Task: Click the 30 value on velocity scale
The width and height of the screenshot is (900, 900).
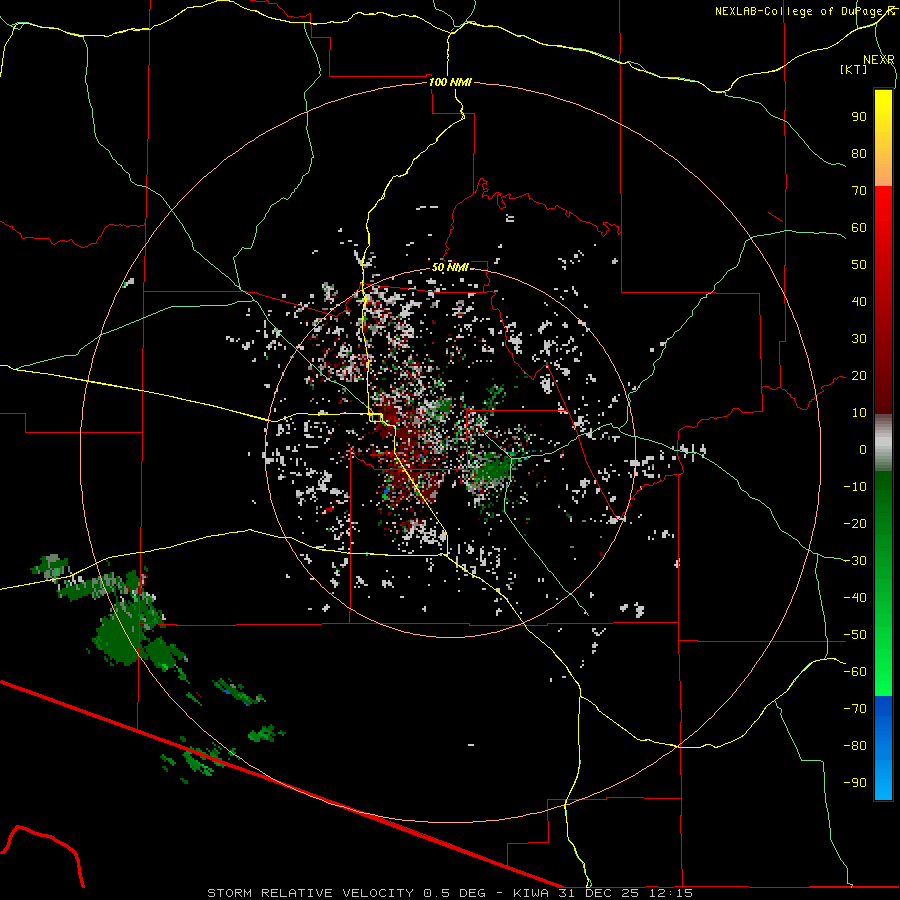Action: [x=859, y=339]
